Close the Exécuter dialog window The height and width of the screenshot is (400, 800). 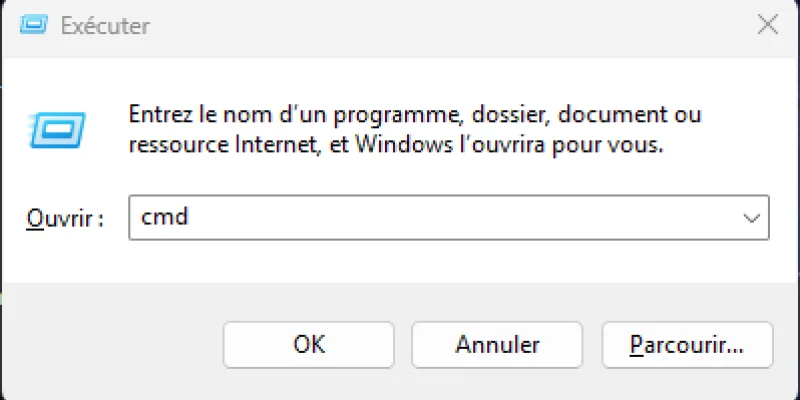pyautogui.click(x=767, y=26)
